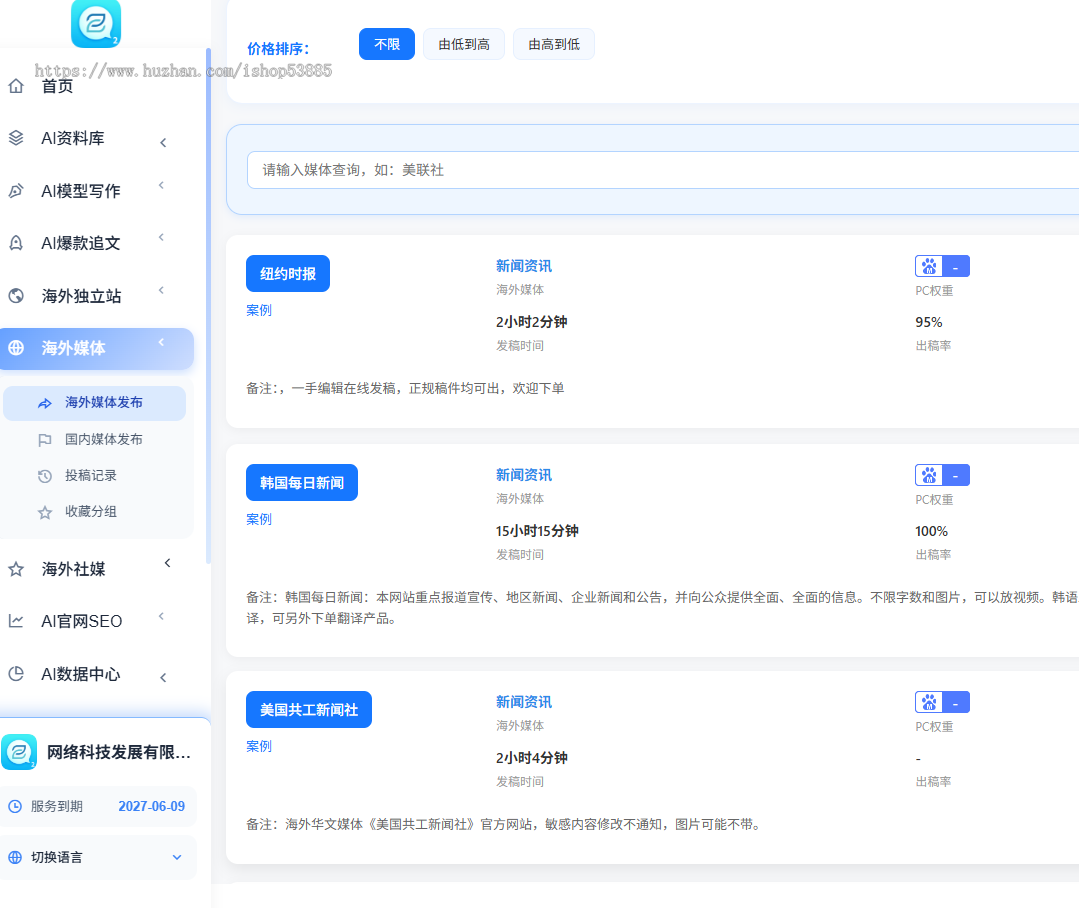
Task: Click the home icon beside 首页
Action: [16, 86]
